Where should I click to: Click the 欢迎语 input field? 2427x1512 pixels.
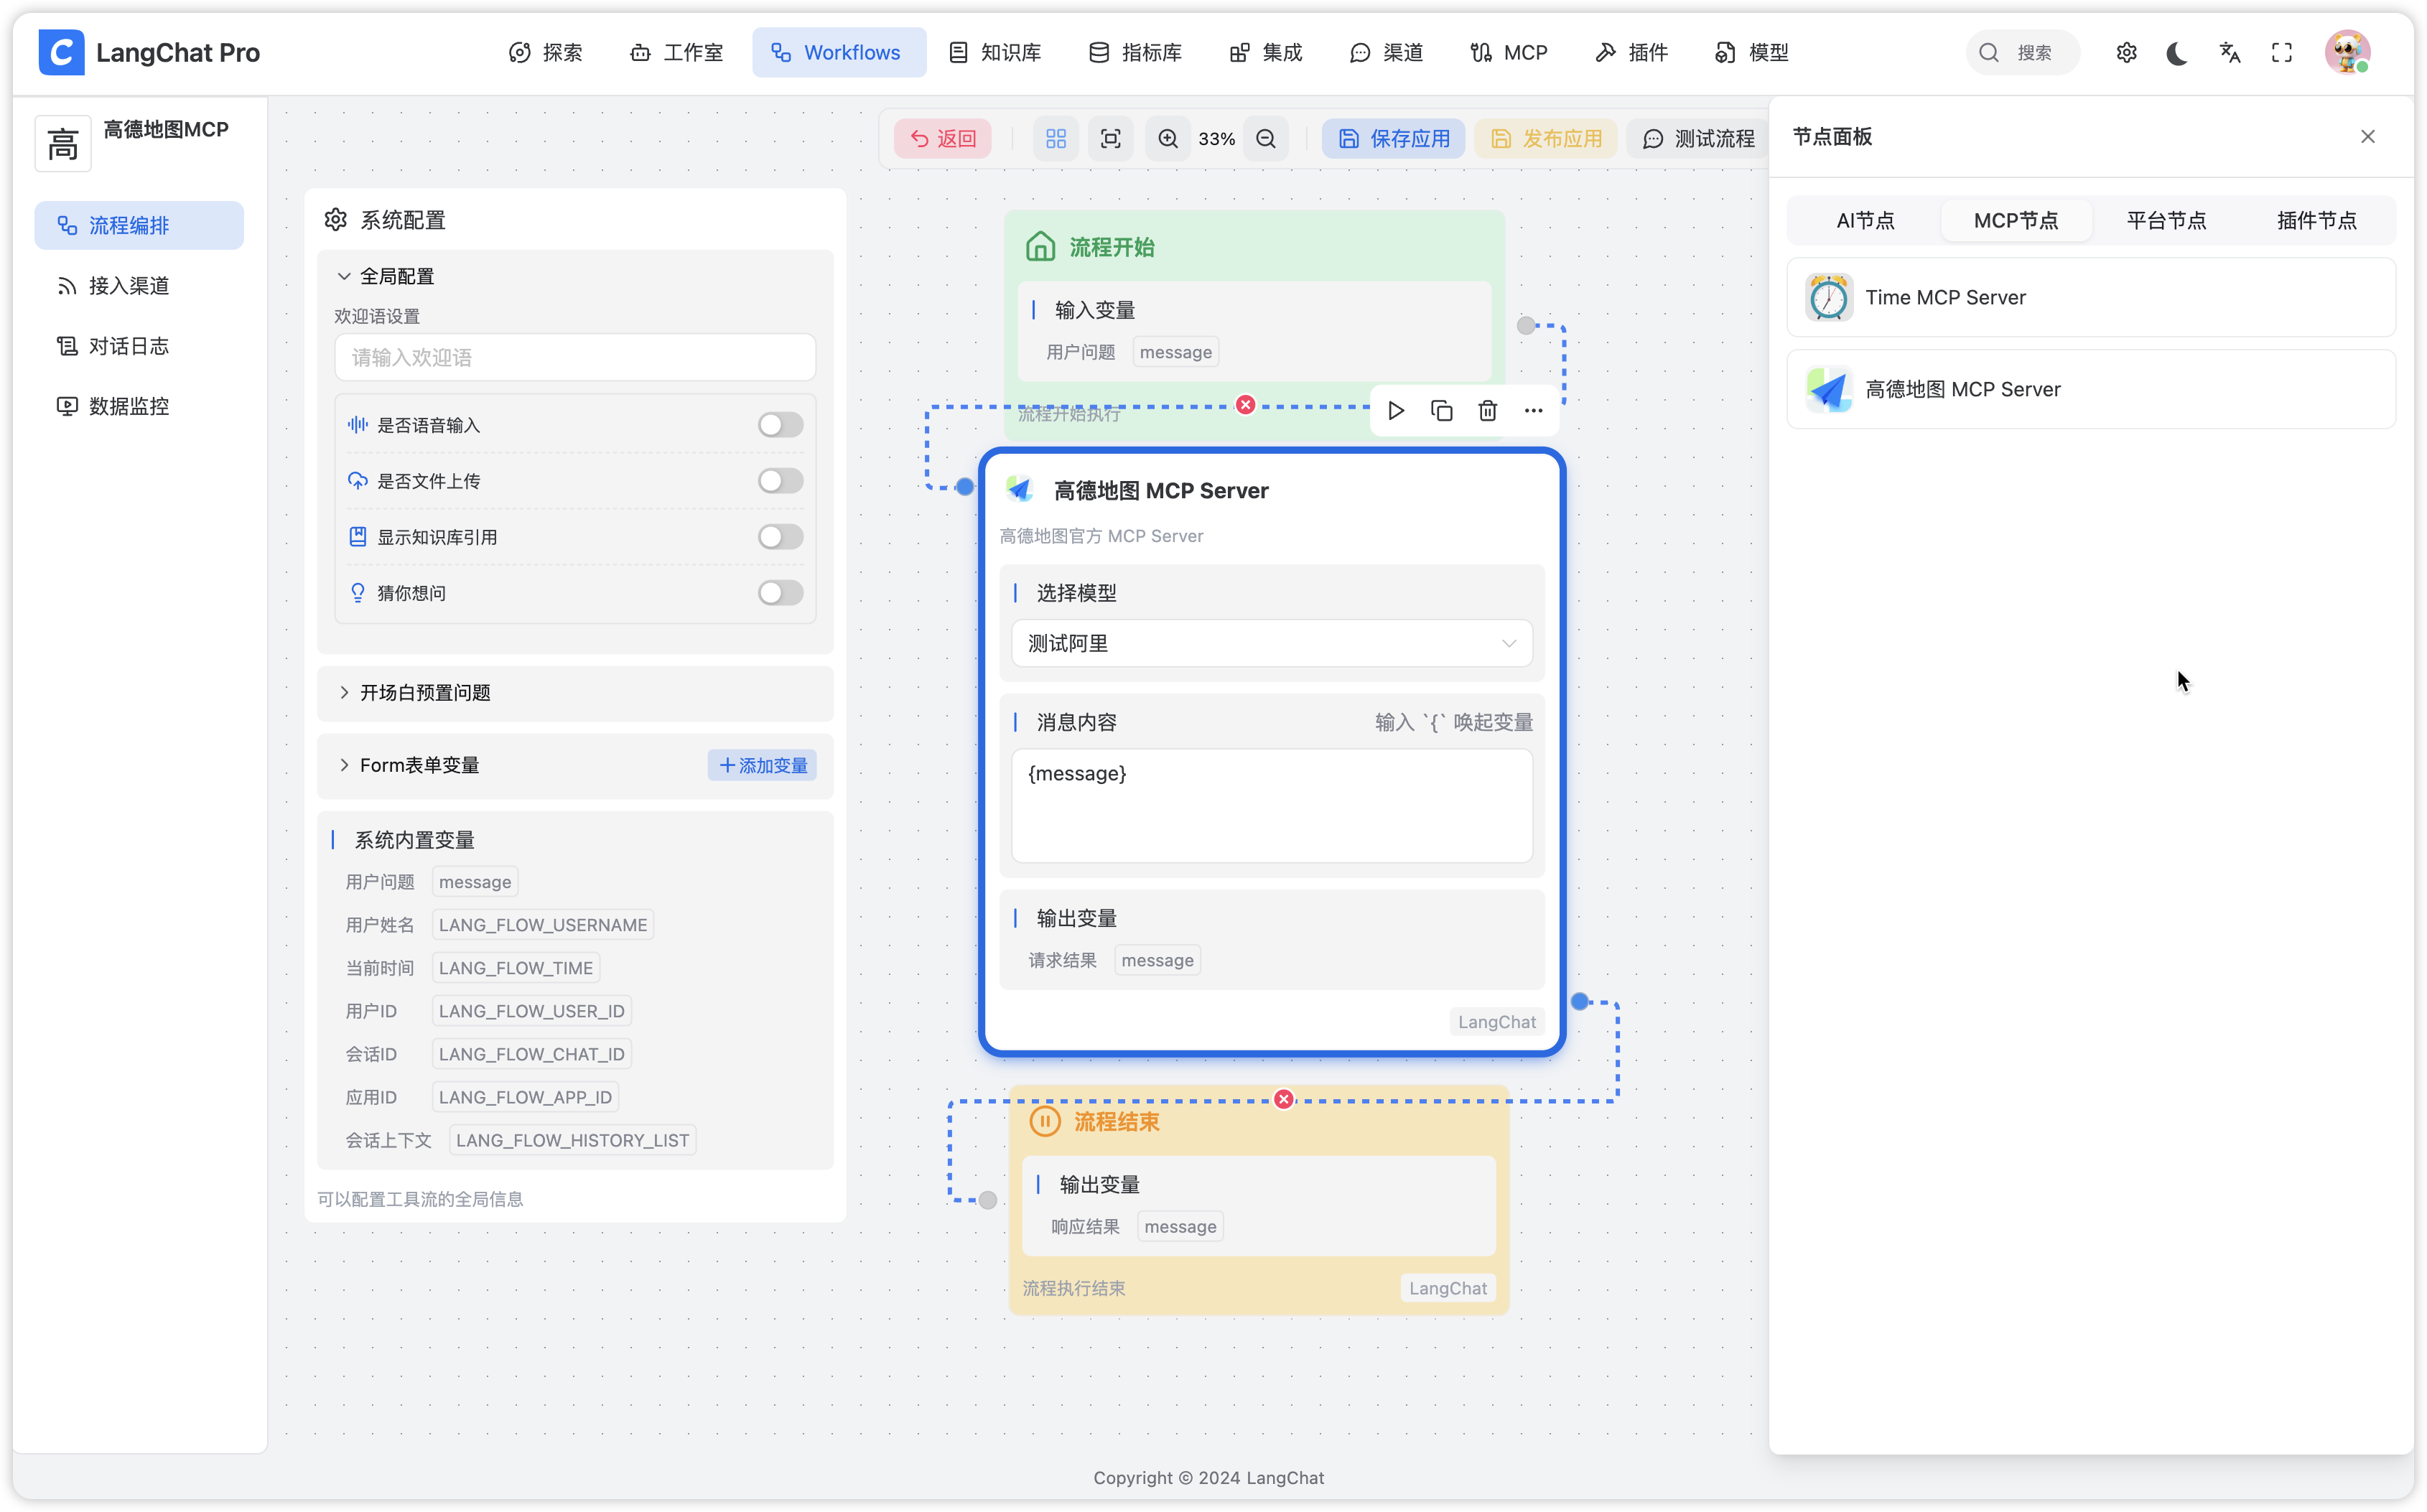[x=575, y=358]
